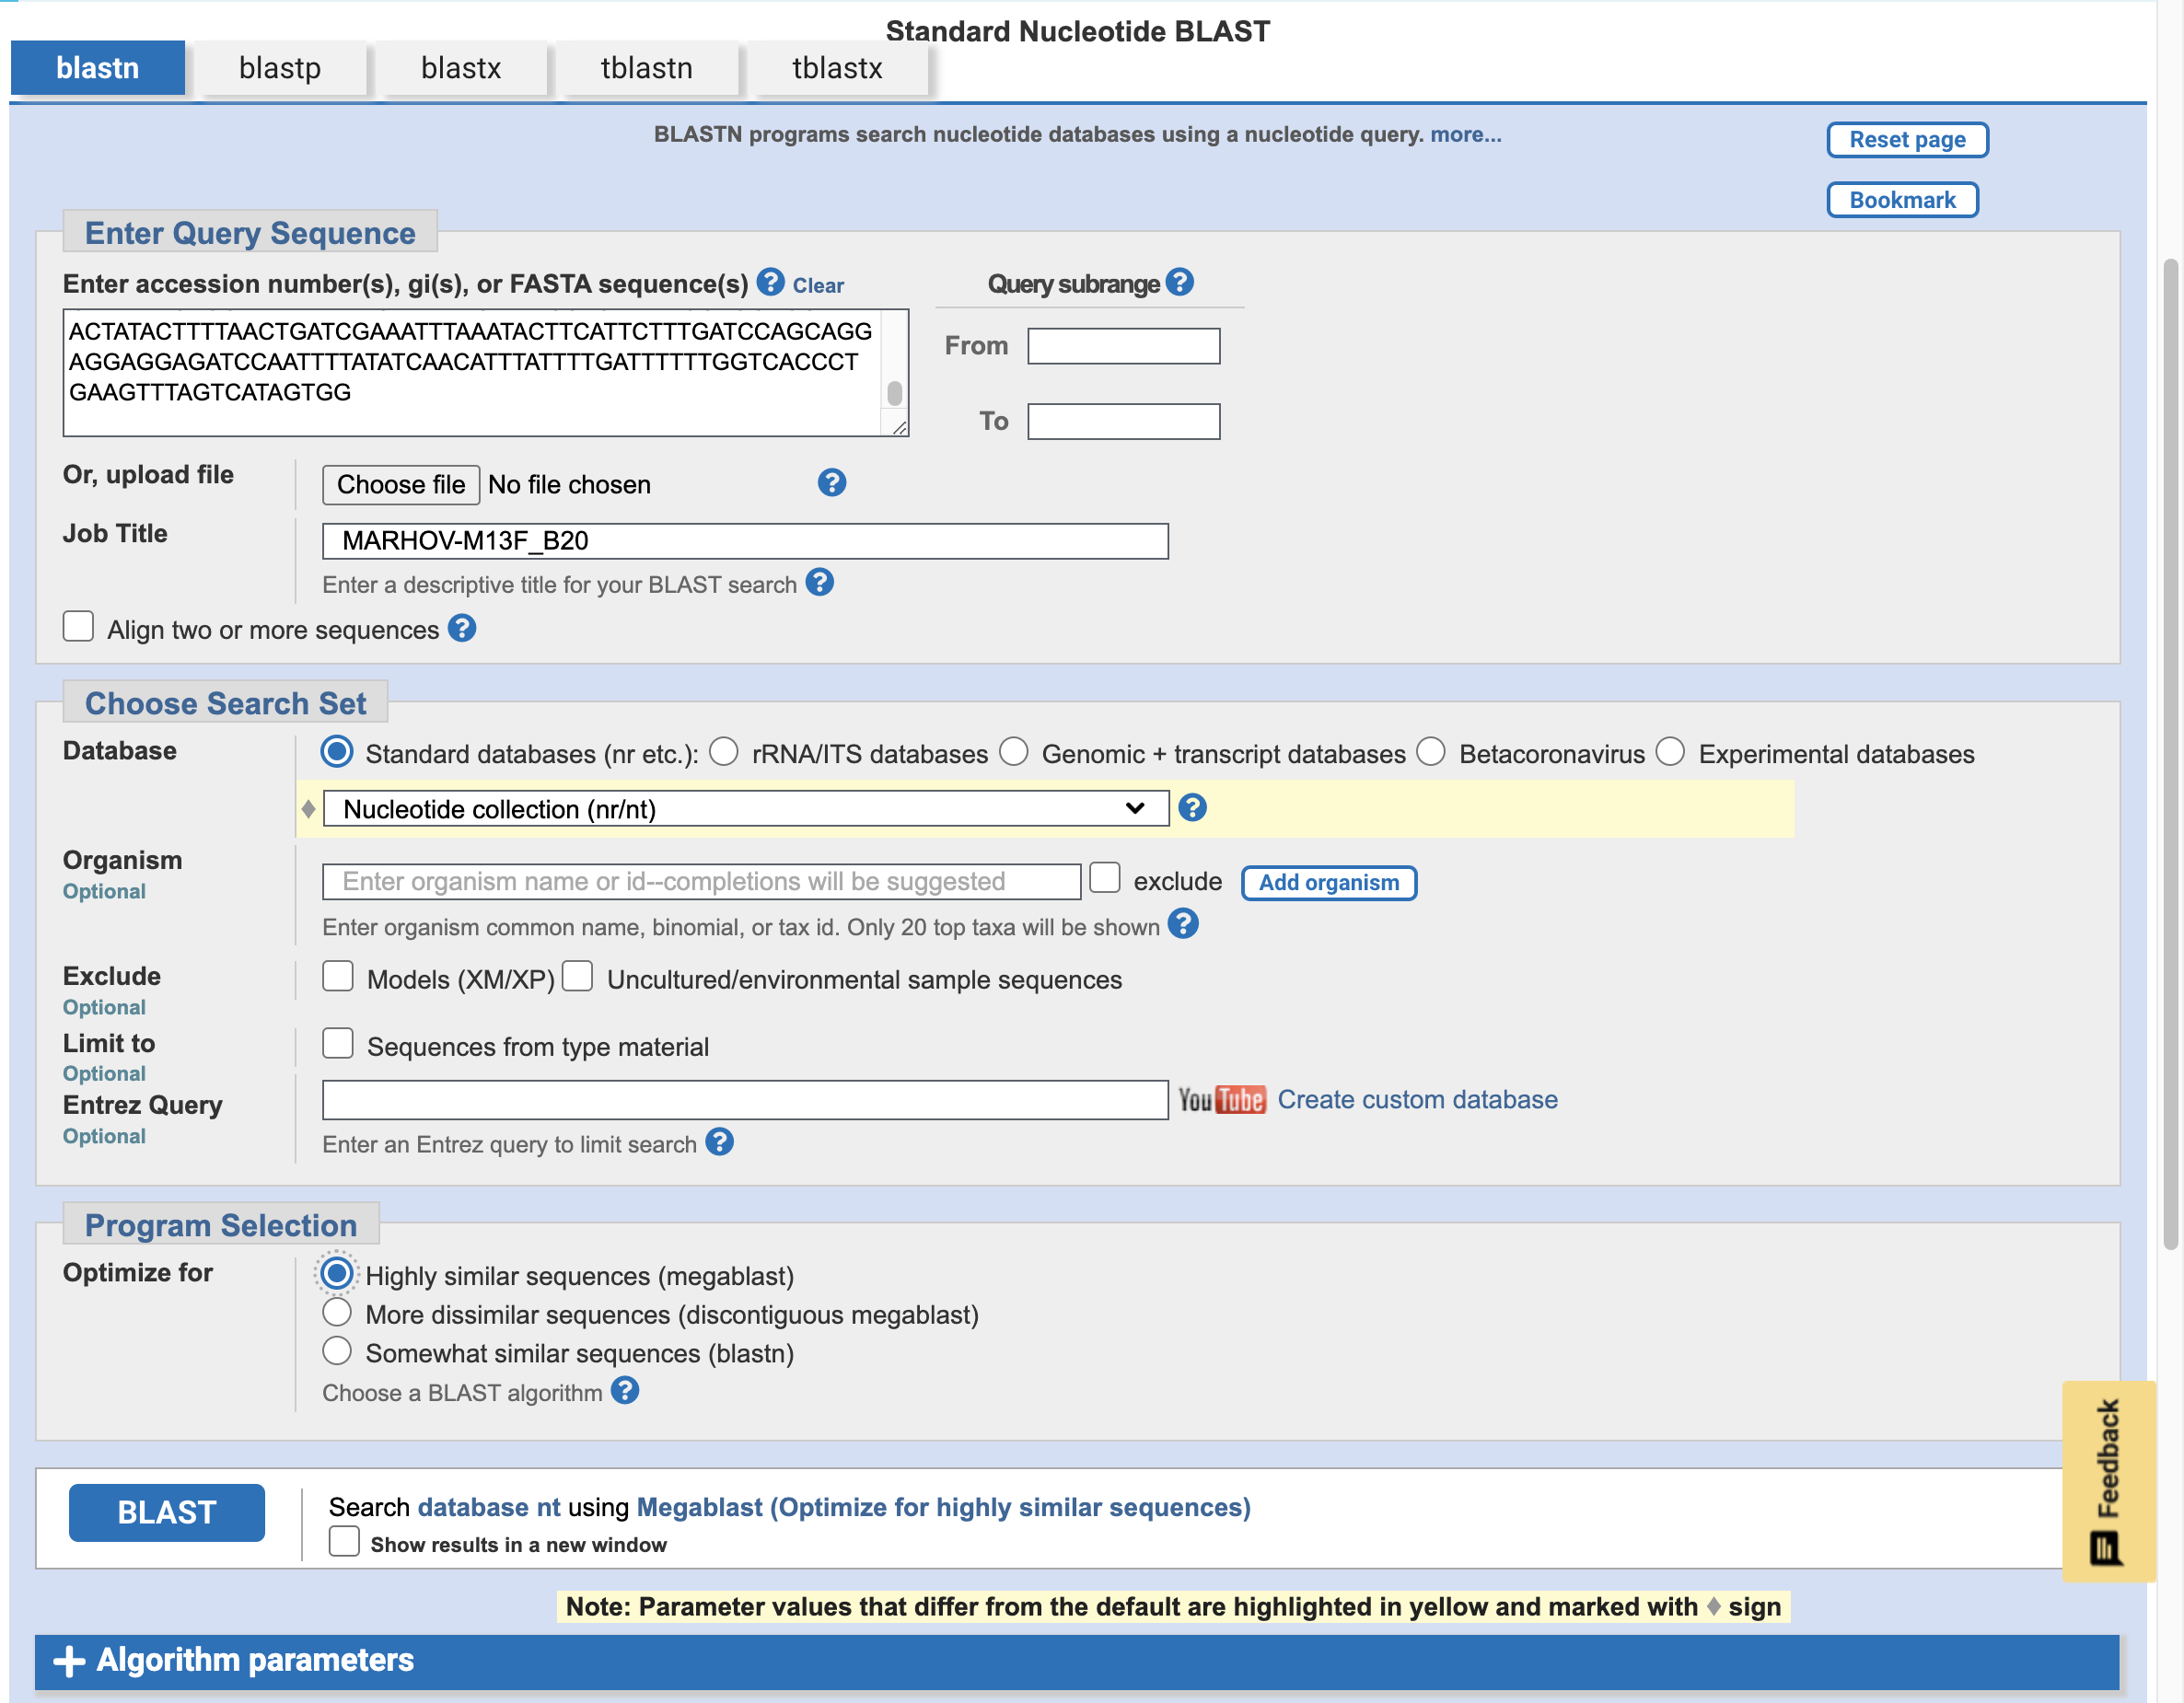The width and height of the screenshot is (2184, 1703).
Task: Click plus icon on Algorithm parameters bar
Action: 69,1661
